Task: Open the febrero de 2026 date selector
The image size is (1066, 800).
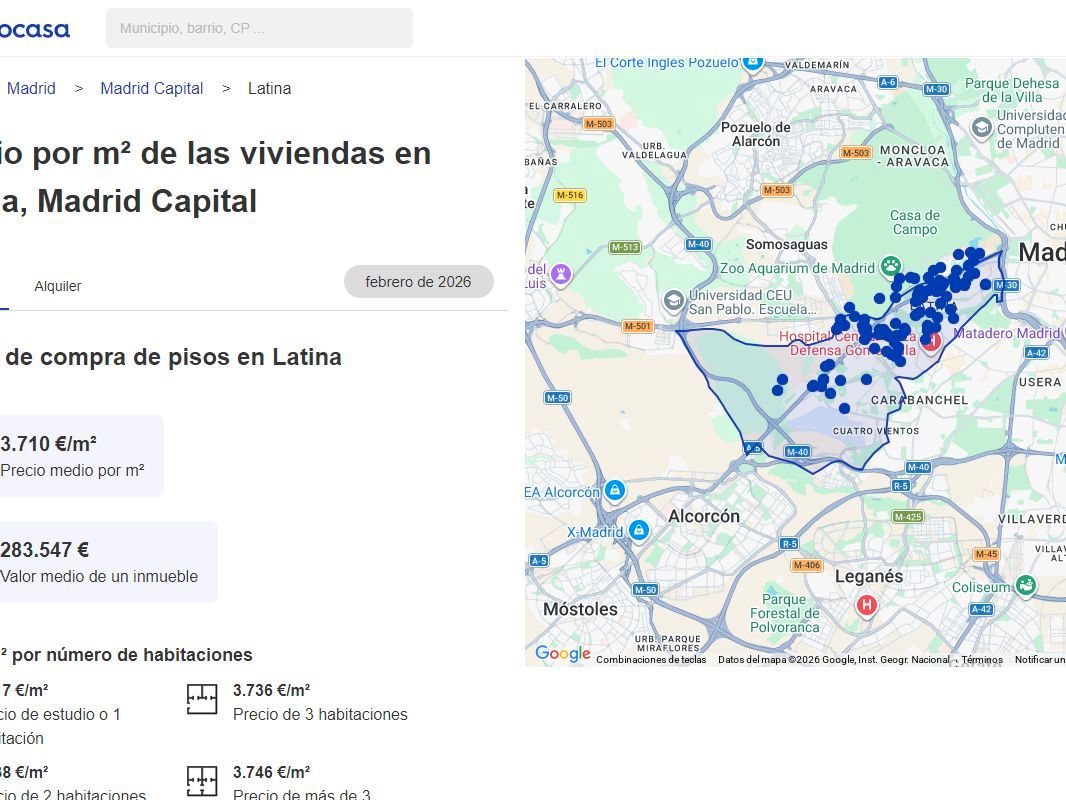Action: click(418, 282)
